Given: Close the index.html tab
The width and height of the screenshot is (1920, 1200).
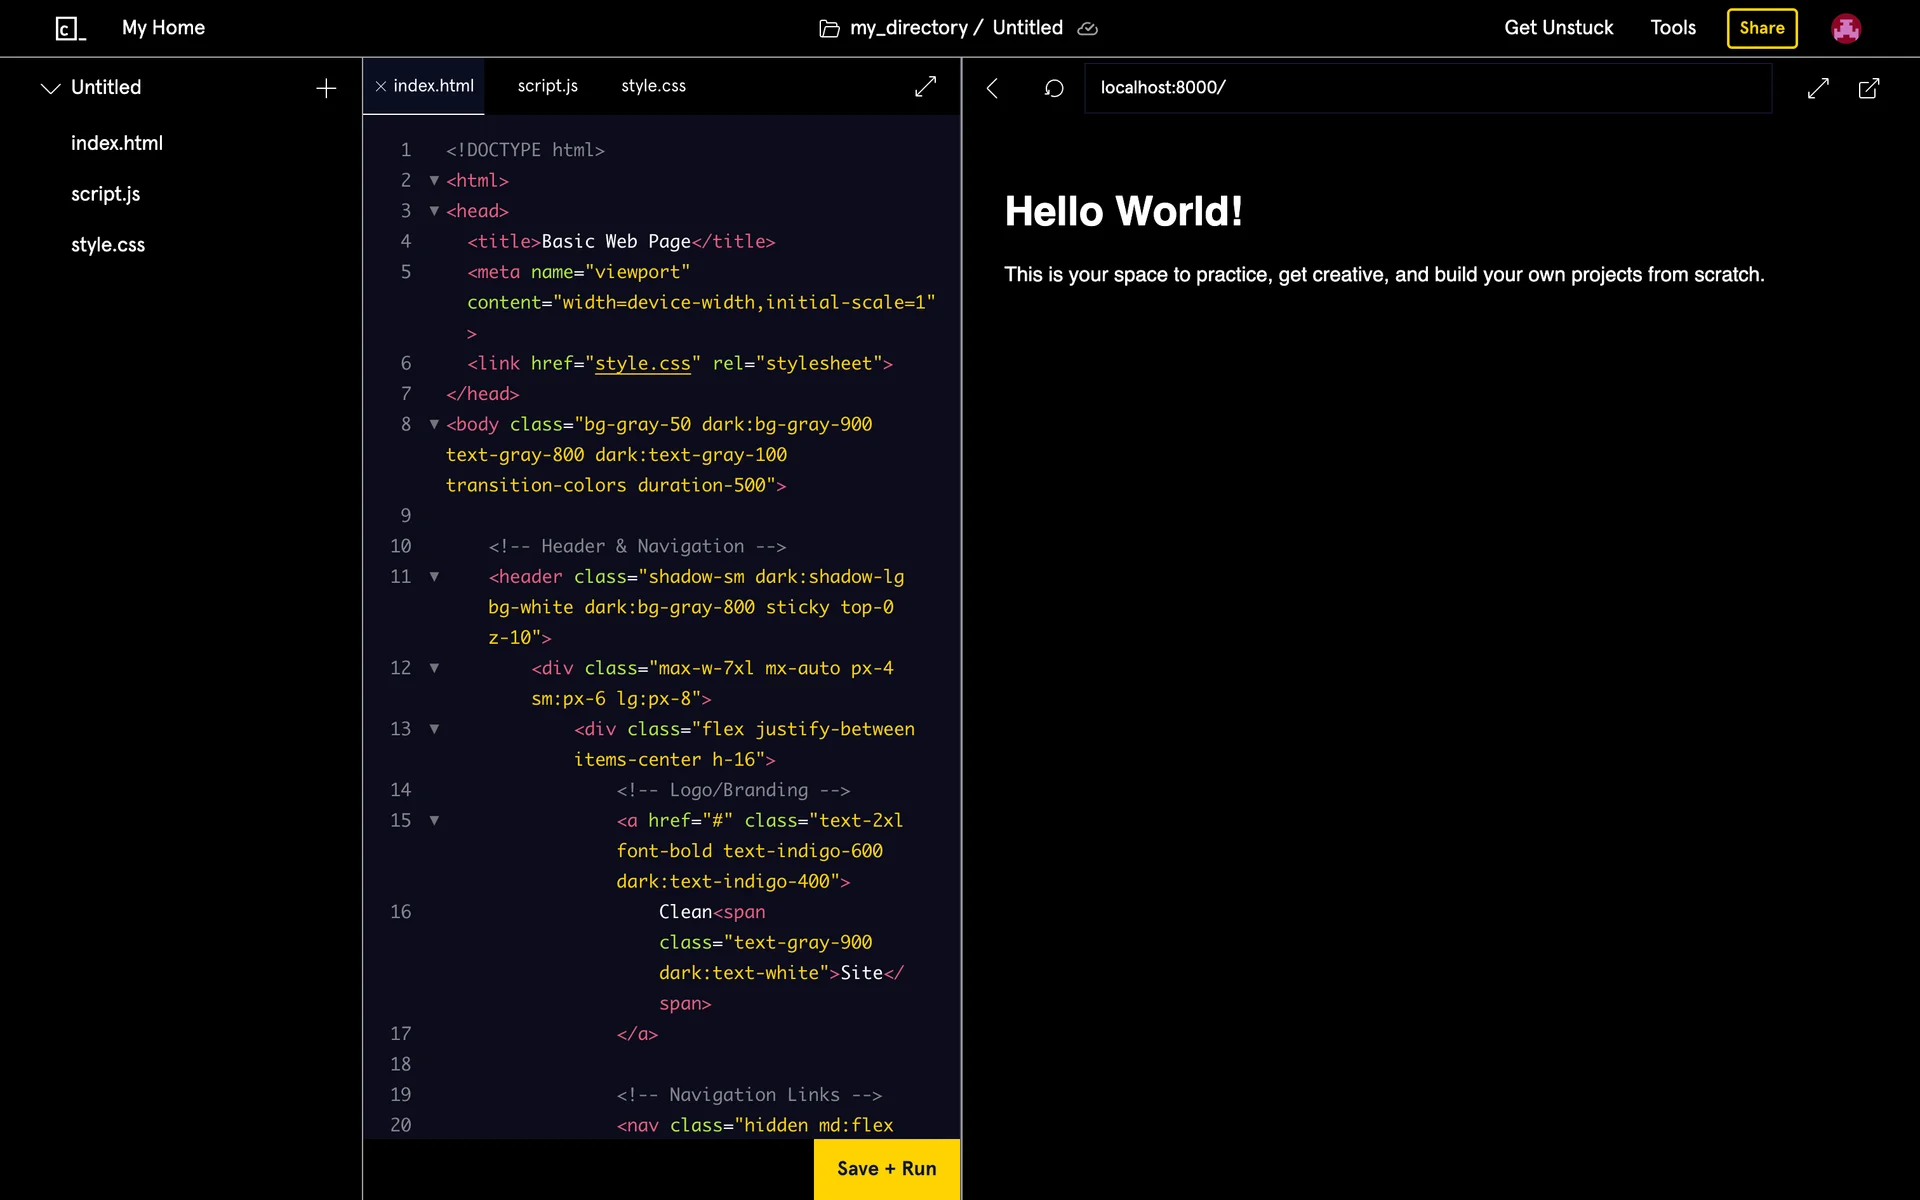Looking at the screenshot, I should (381, 87).
